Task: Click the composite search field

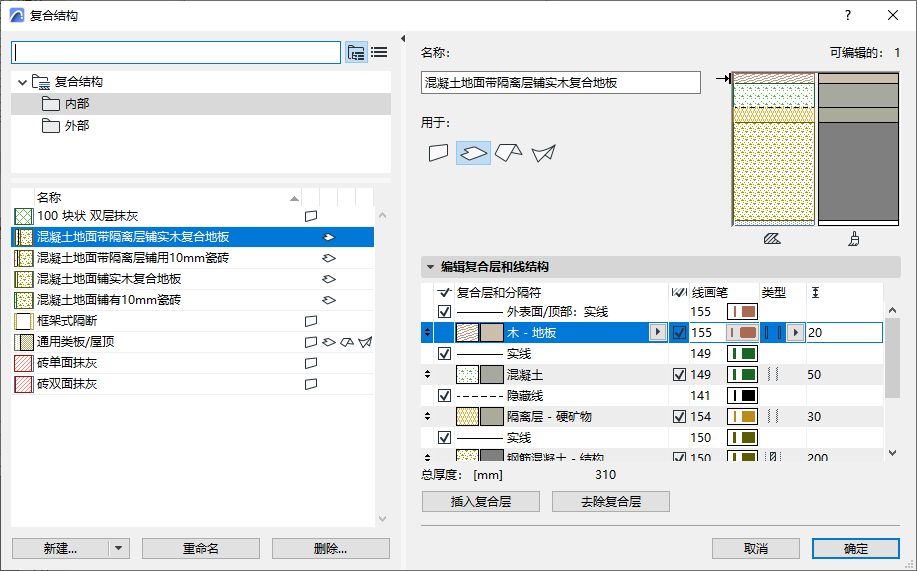Action: [176, 53]
